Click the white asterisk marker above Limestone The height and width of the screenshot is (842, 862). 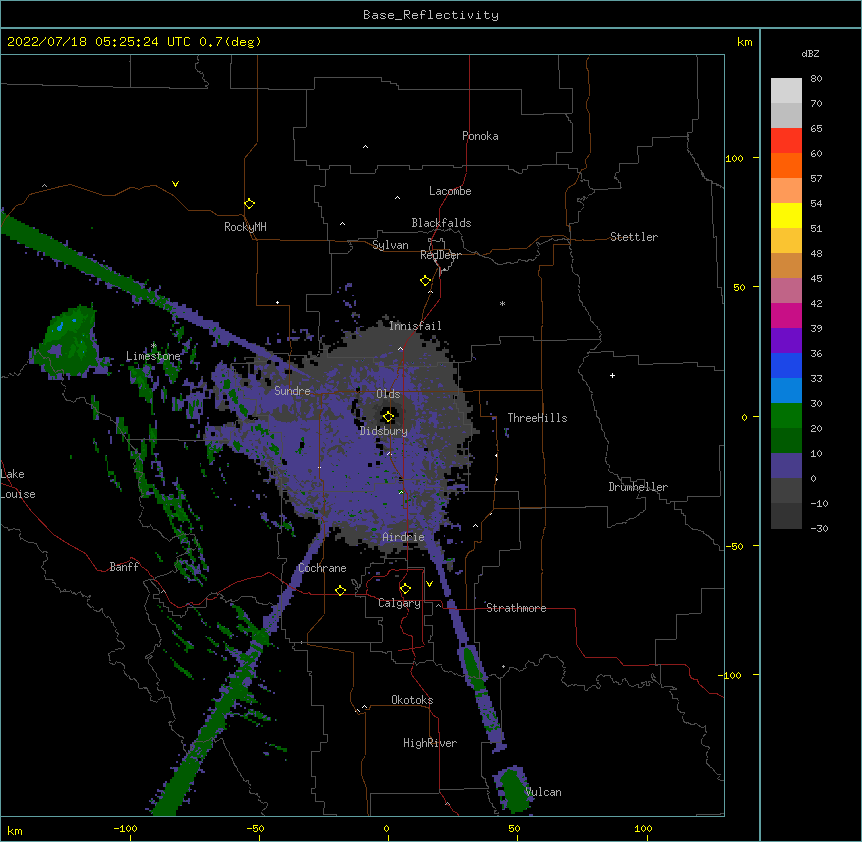click(x=153, y=346)
